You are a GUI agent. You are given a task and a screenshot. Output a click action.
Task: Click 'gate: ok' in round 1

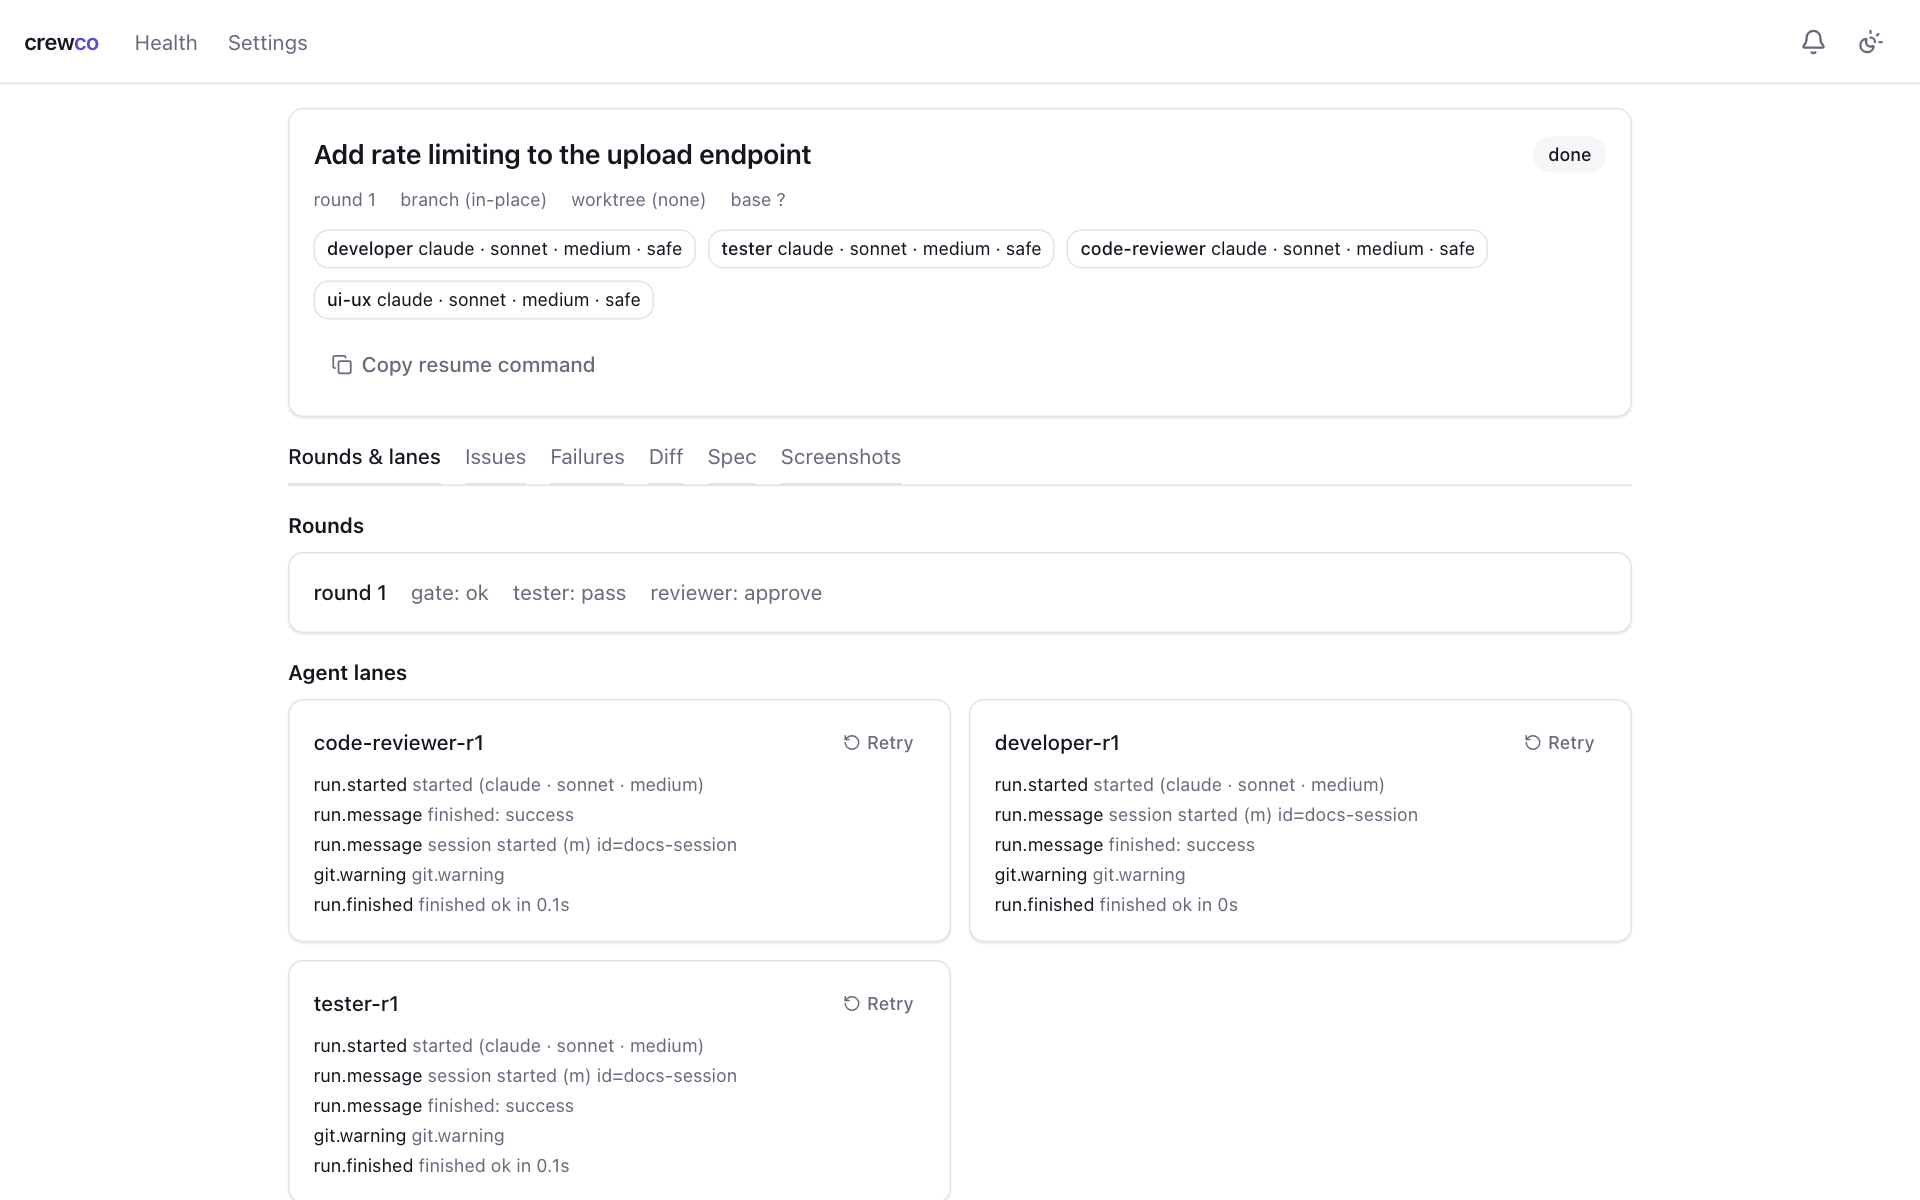(x=450, y=593)
